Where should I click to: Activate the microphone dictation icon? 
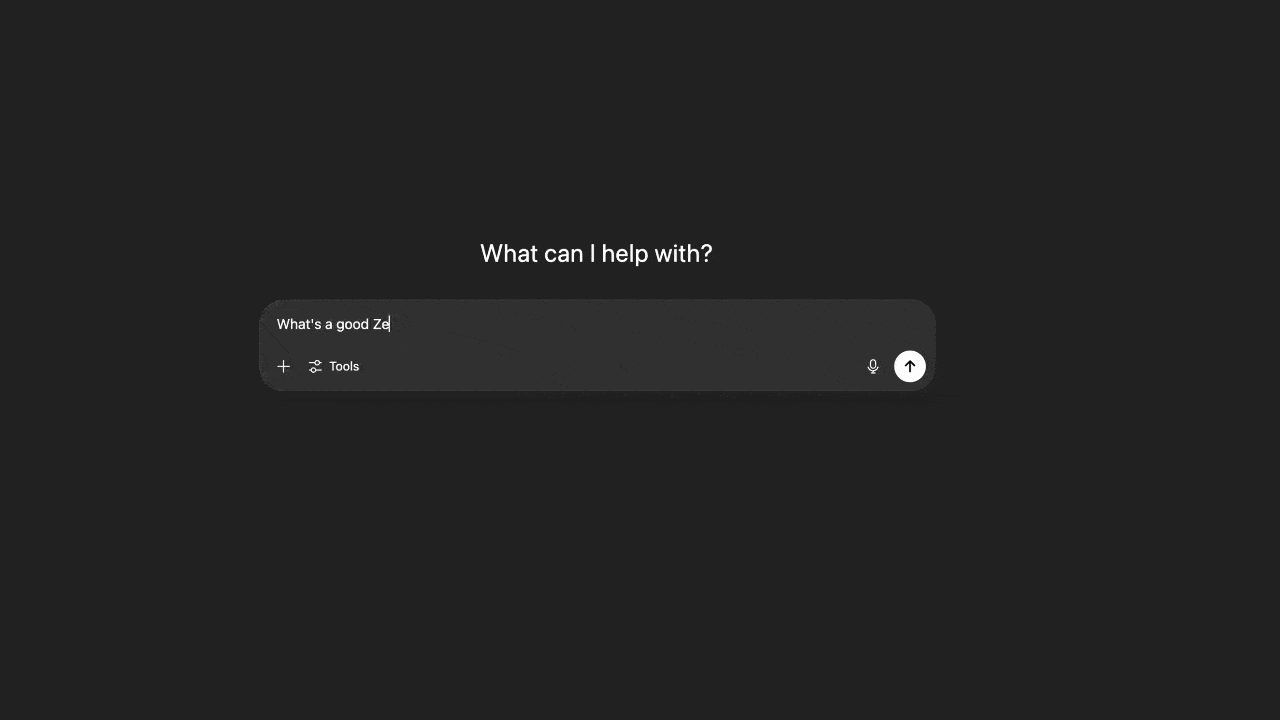click(873, 367)
